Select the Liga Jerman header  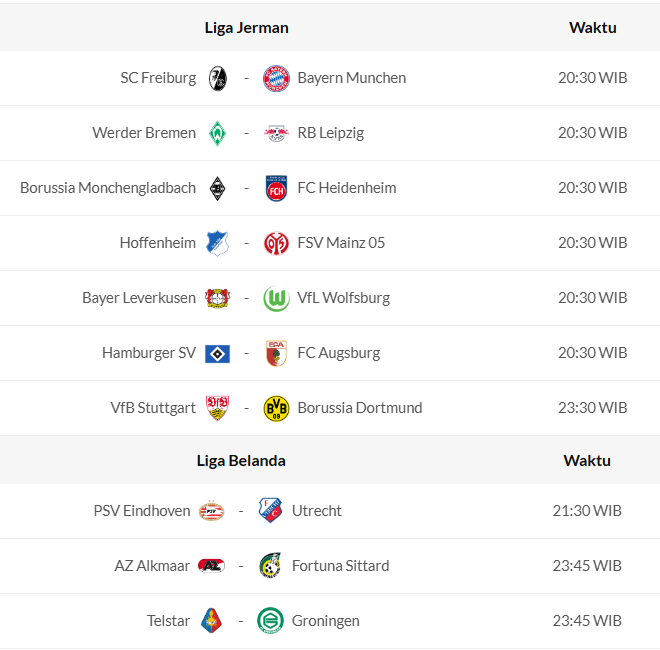coord(246,28)
